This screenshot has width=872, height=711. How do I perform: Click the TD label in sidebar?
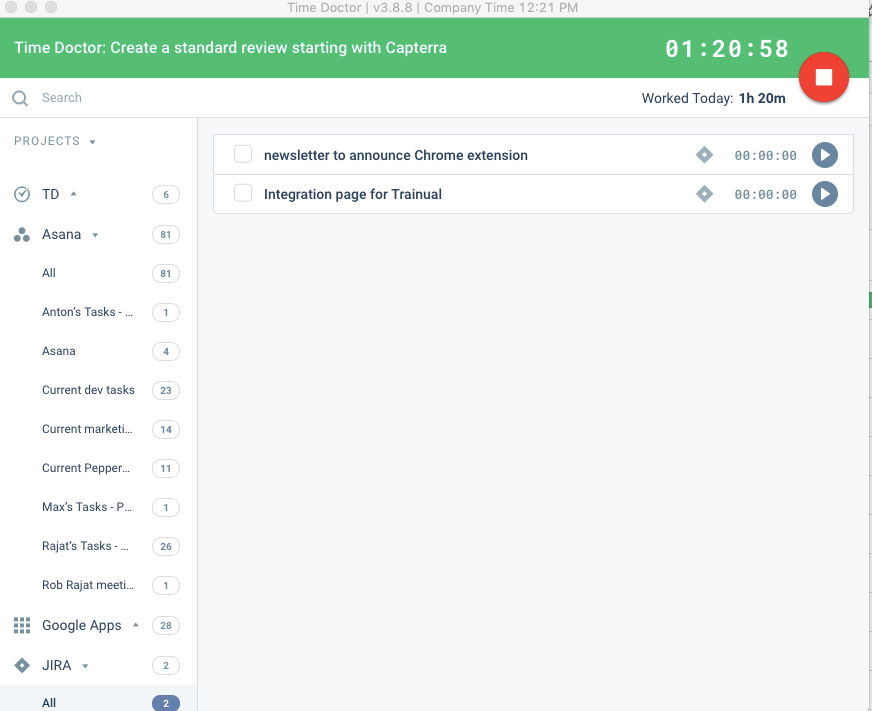point(51,194)
